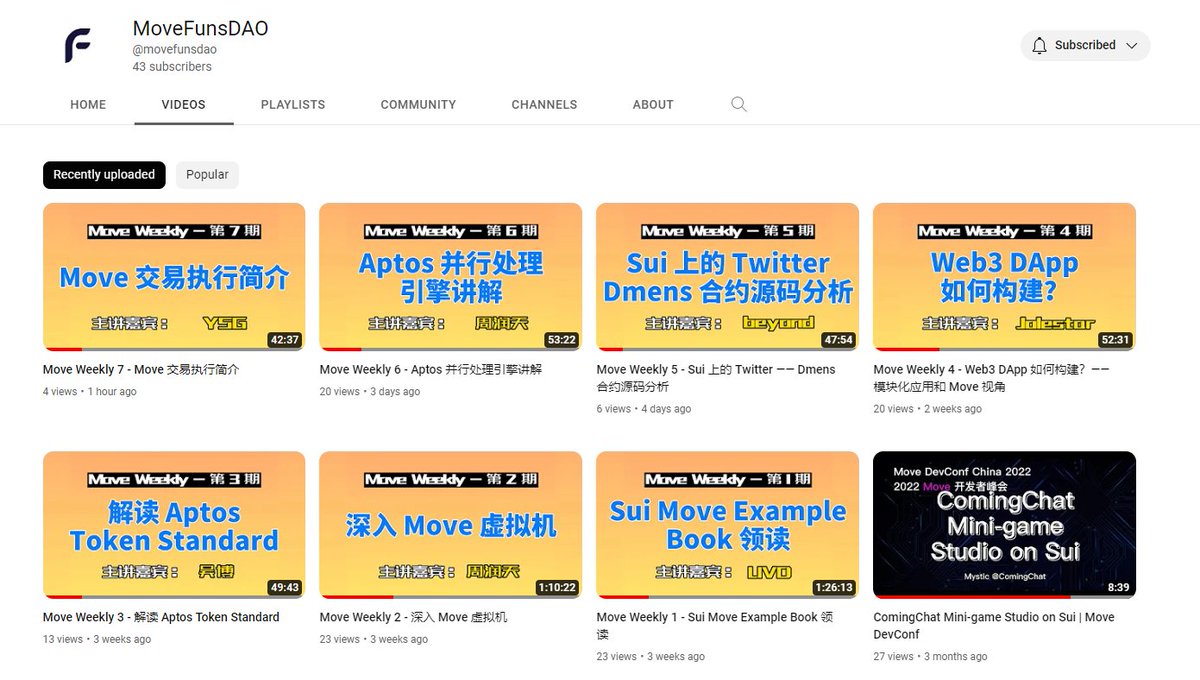Click '20 views • 3 days ago' metadata
1200x680 pixels.
pos(370,392)
